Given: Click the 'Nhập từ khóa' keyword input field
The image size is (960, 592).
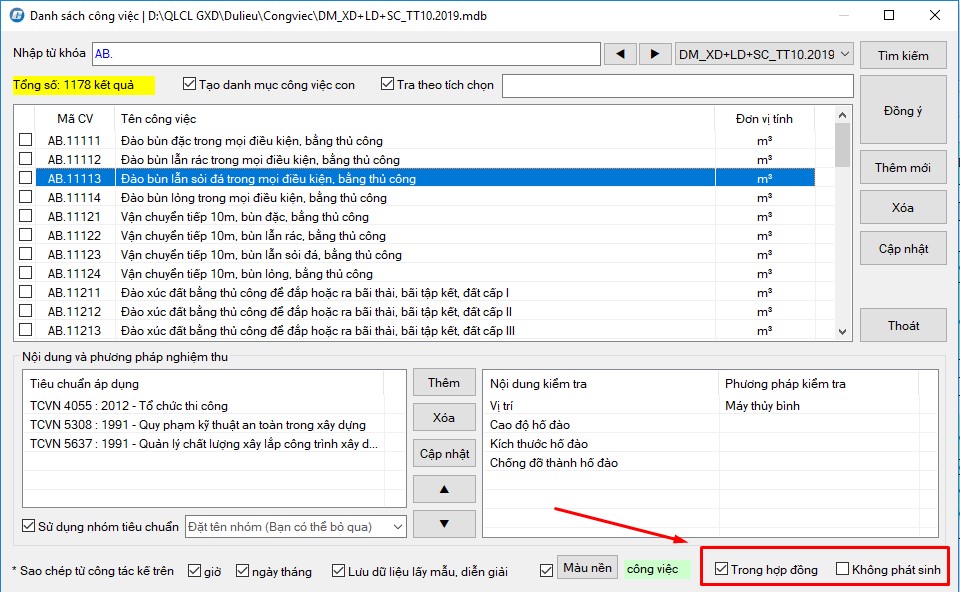Looking at the screenshot, I should coord(345,54).
